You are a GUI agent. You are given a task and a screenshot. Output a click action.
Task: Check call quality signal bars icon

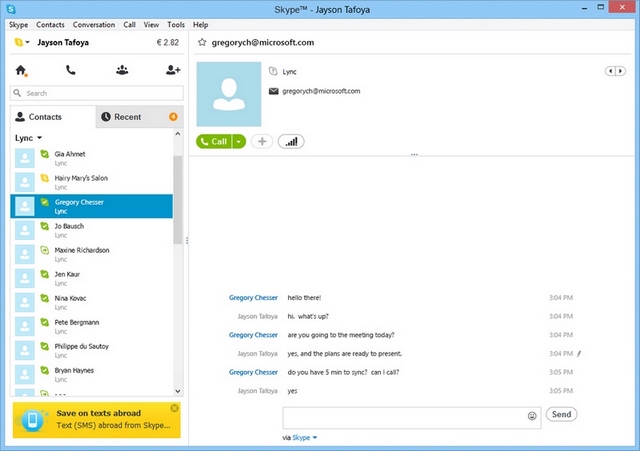click(291, 142)
